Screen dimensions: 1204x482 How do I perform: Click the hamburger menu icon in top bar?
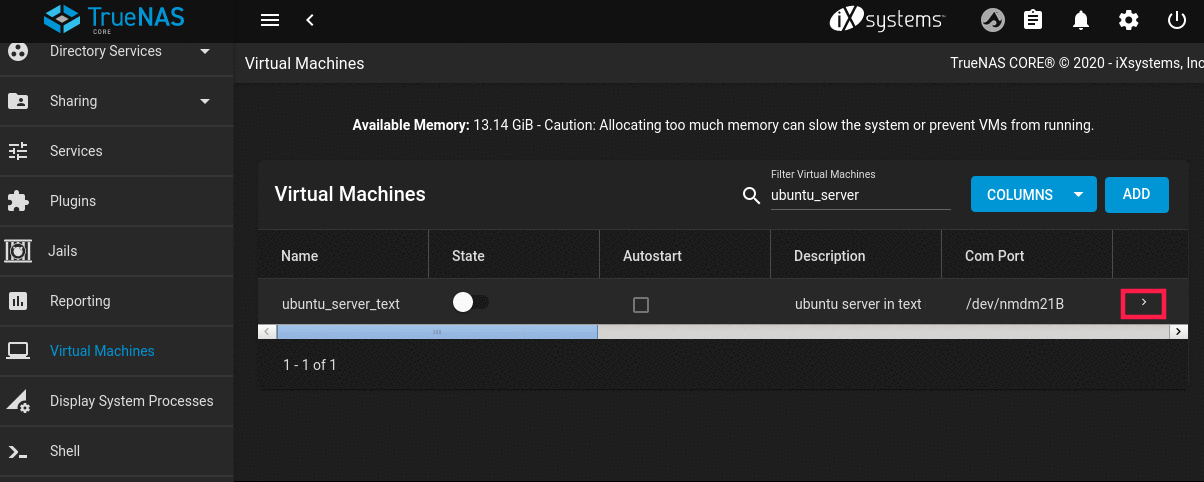point(269,20)
